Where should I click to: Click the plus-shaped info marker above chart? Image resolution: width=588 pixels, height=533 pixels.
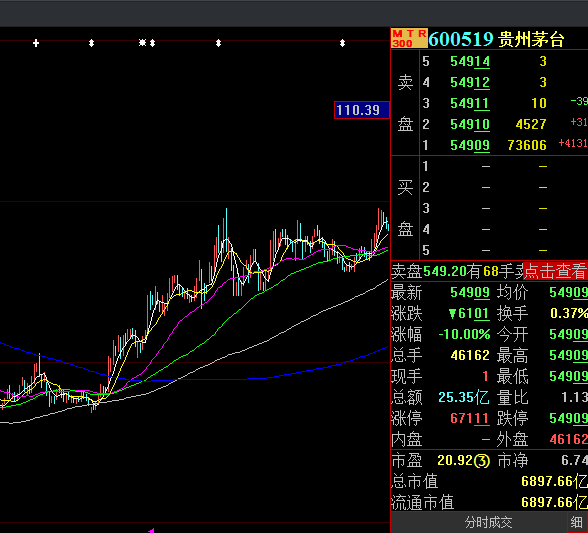pyautogui.click(x=36, y=43)
